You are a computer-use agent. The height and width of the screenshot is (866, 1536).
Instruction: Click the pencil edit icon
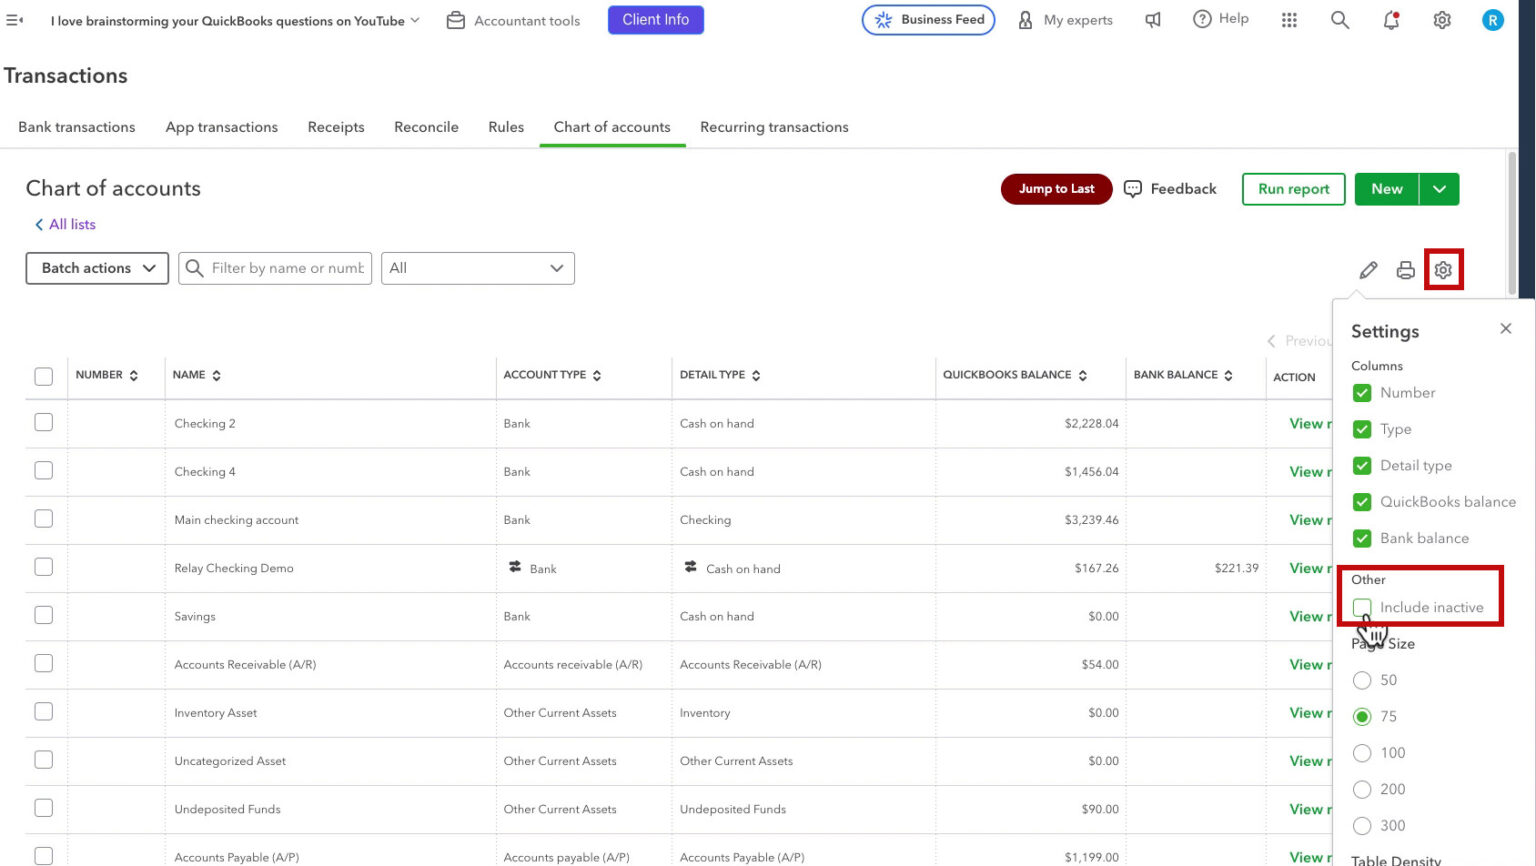(x=1368, y=270)
